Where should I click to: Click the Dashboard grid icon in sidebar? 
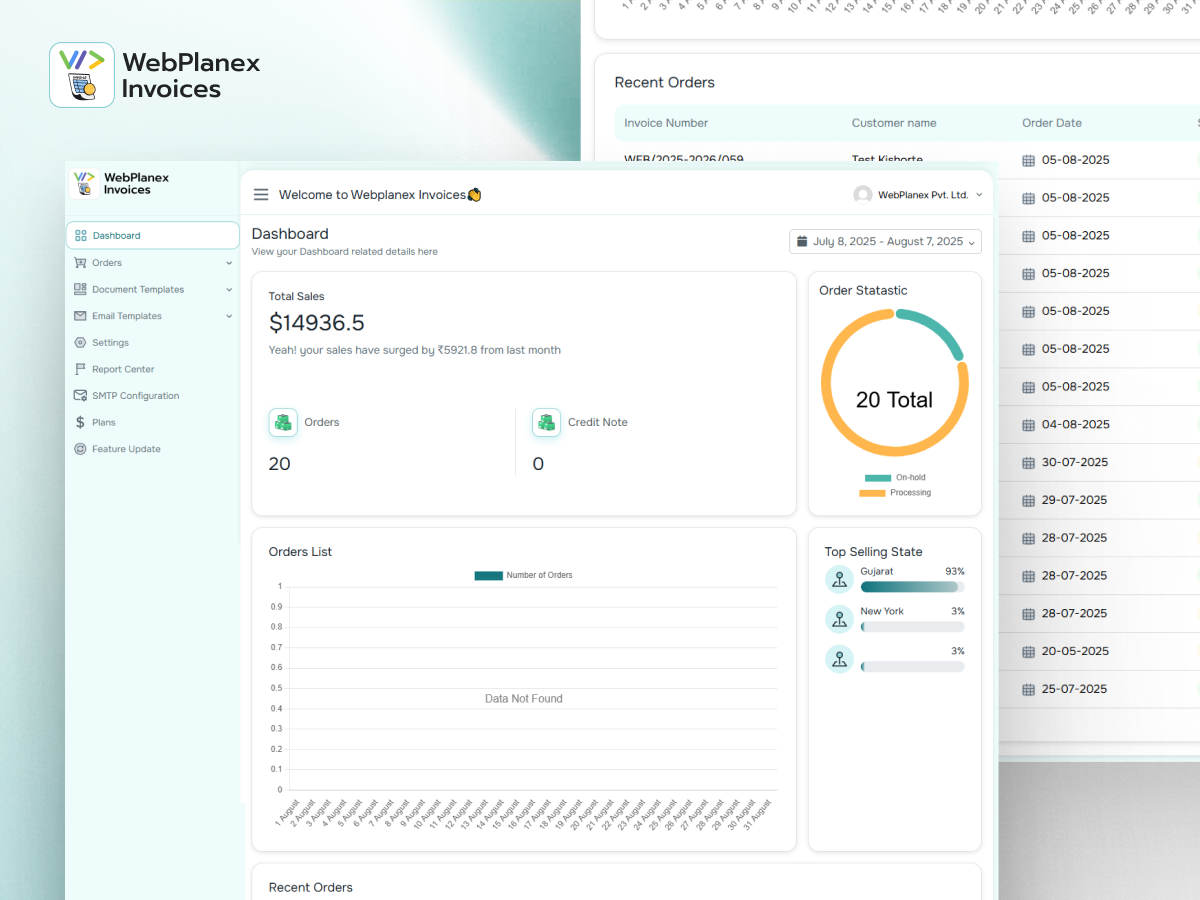pos(81,236)
